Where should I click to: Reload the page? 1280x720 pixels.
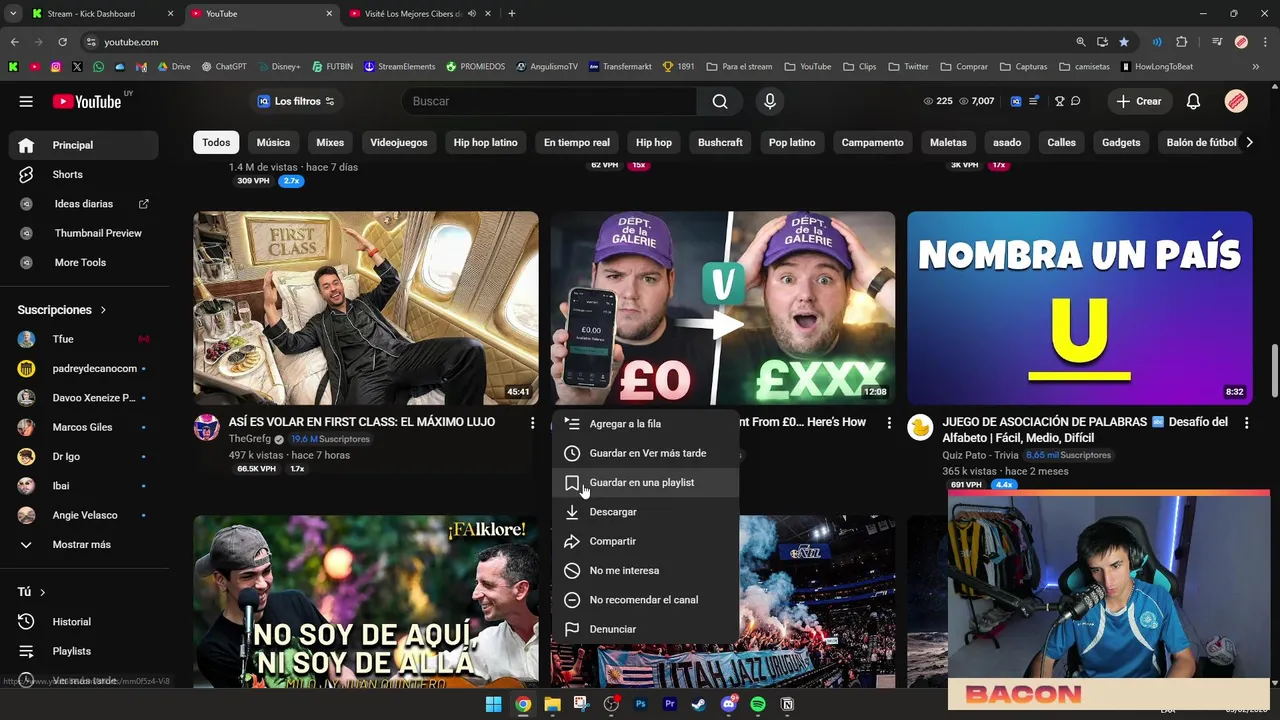coord(62,42)
